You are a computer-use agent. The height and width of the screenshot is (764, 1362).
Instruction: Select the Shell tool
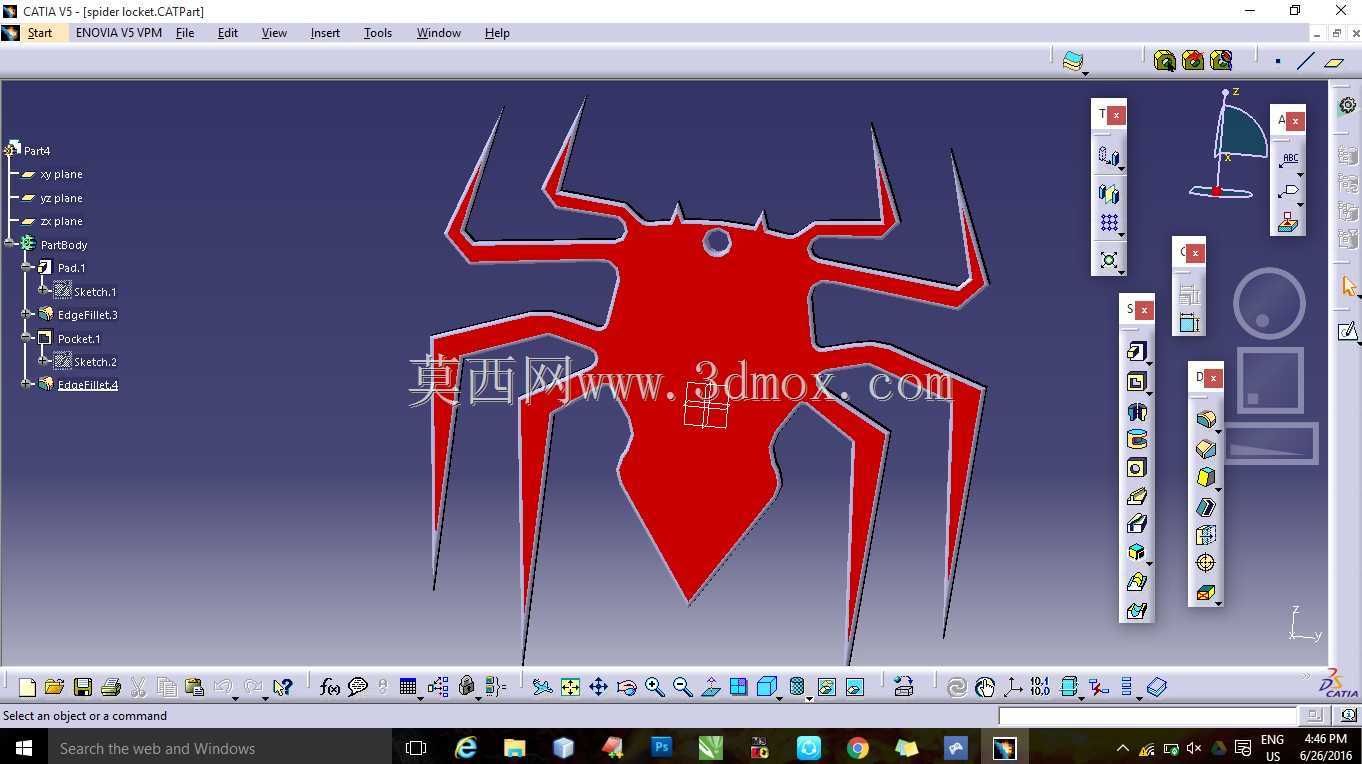point(1206,507)
